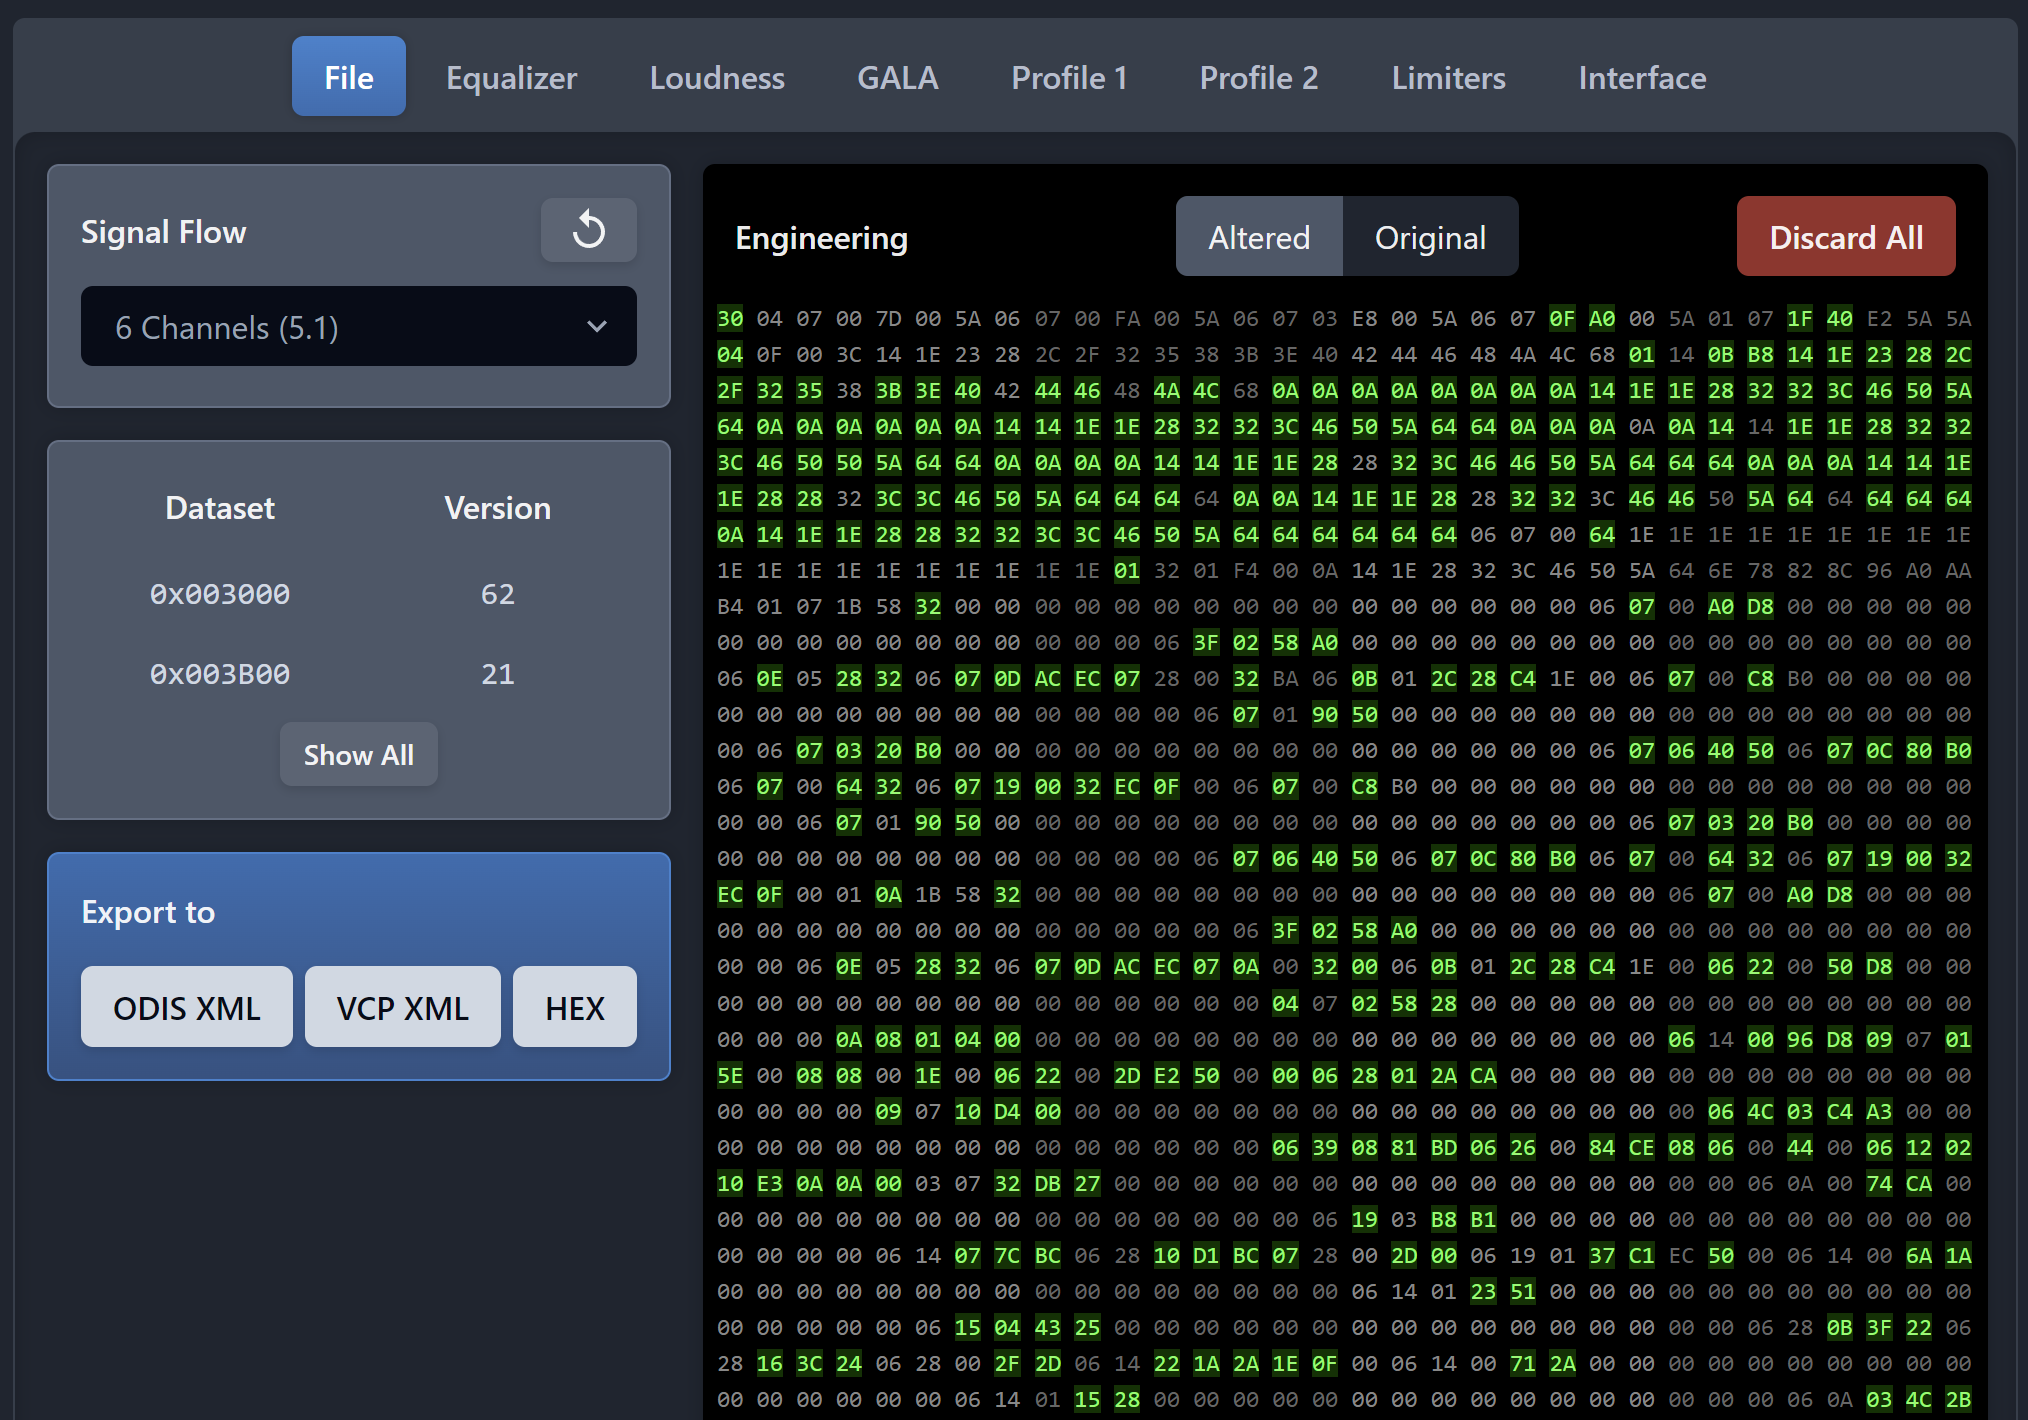Open the Limiters tab
Viewport: 2028px width, 1420px height.
[x=1448, y=77]
